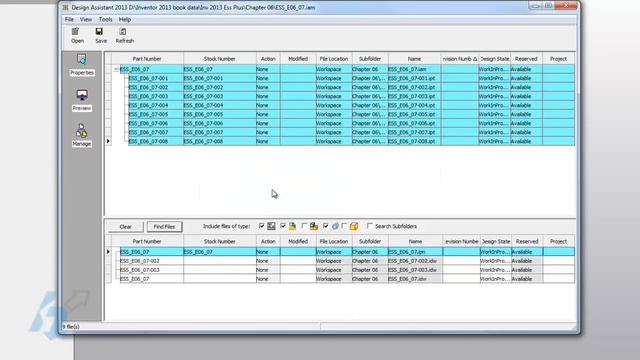Click the row selector arrow of lower table first row
Screen dimensions: 640x360
[x=108, y=252]
